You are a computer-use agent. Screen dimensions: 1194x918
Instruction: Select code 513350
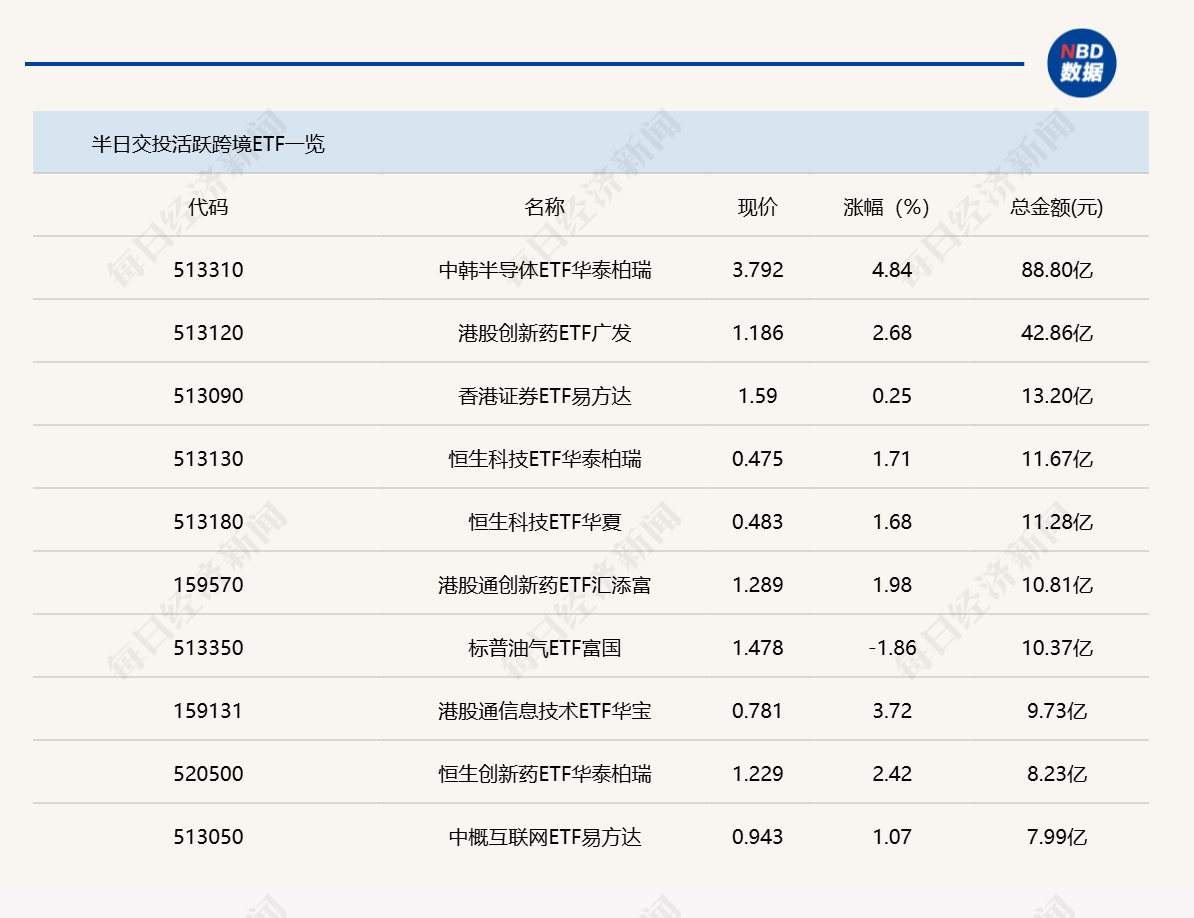[209, 649]
